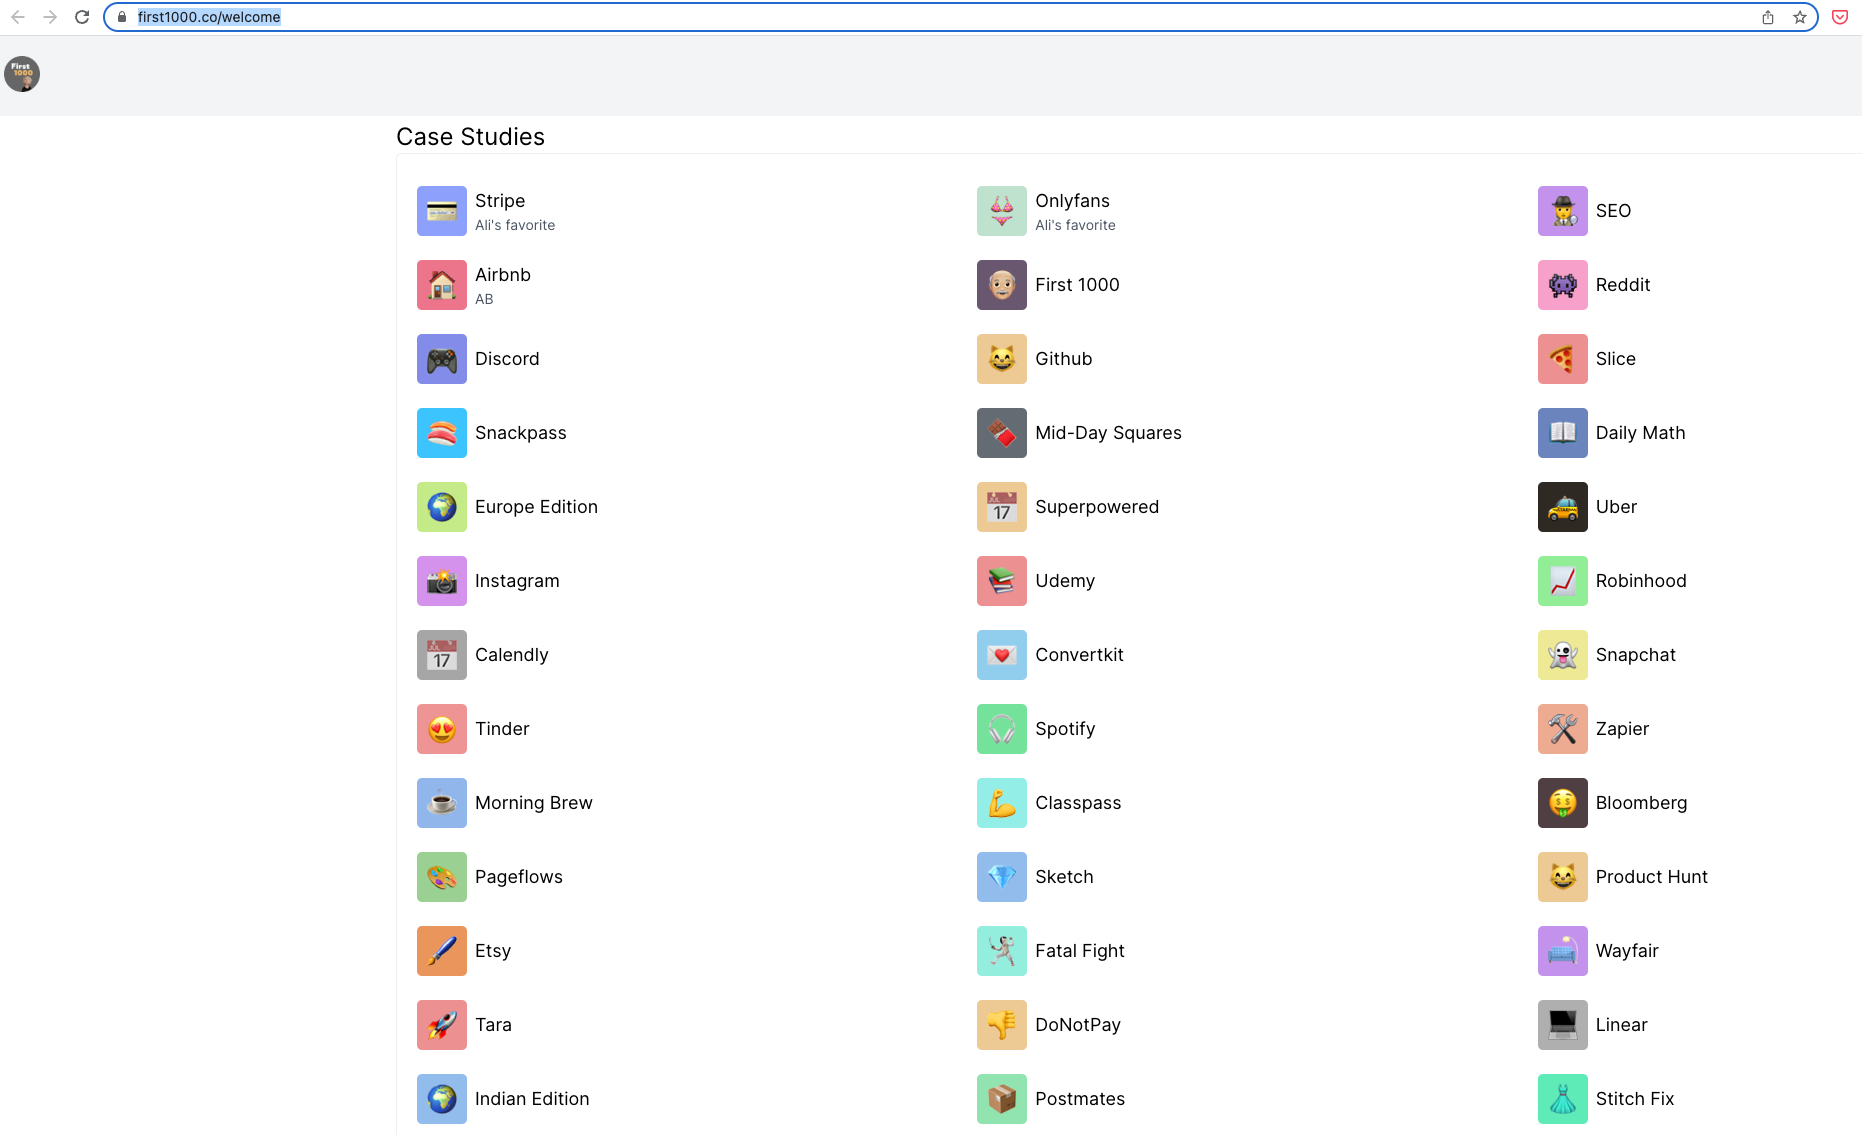Click the Pageflows paint palette icon

pyautogui.click(x=442, y=877)
